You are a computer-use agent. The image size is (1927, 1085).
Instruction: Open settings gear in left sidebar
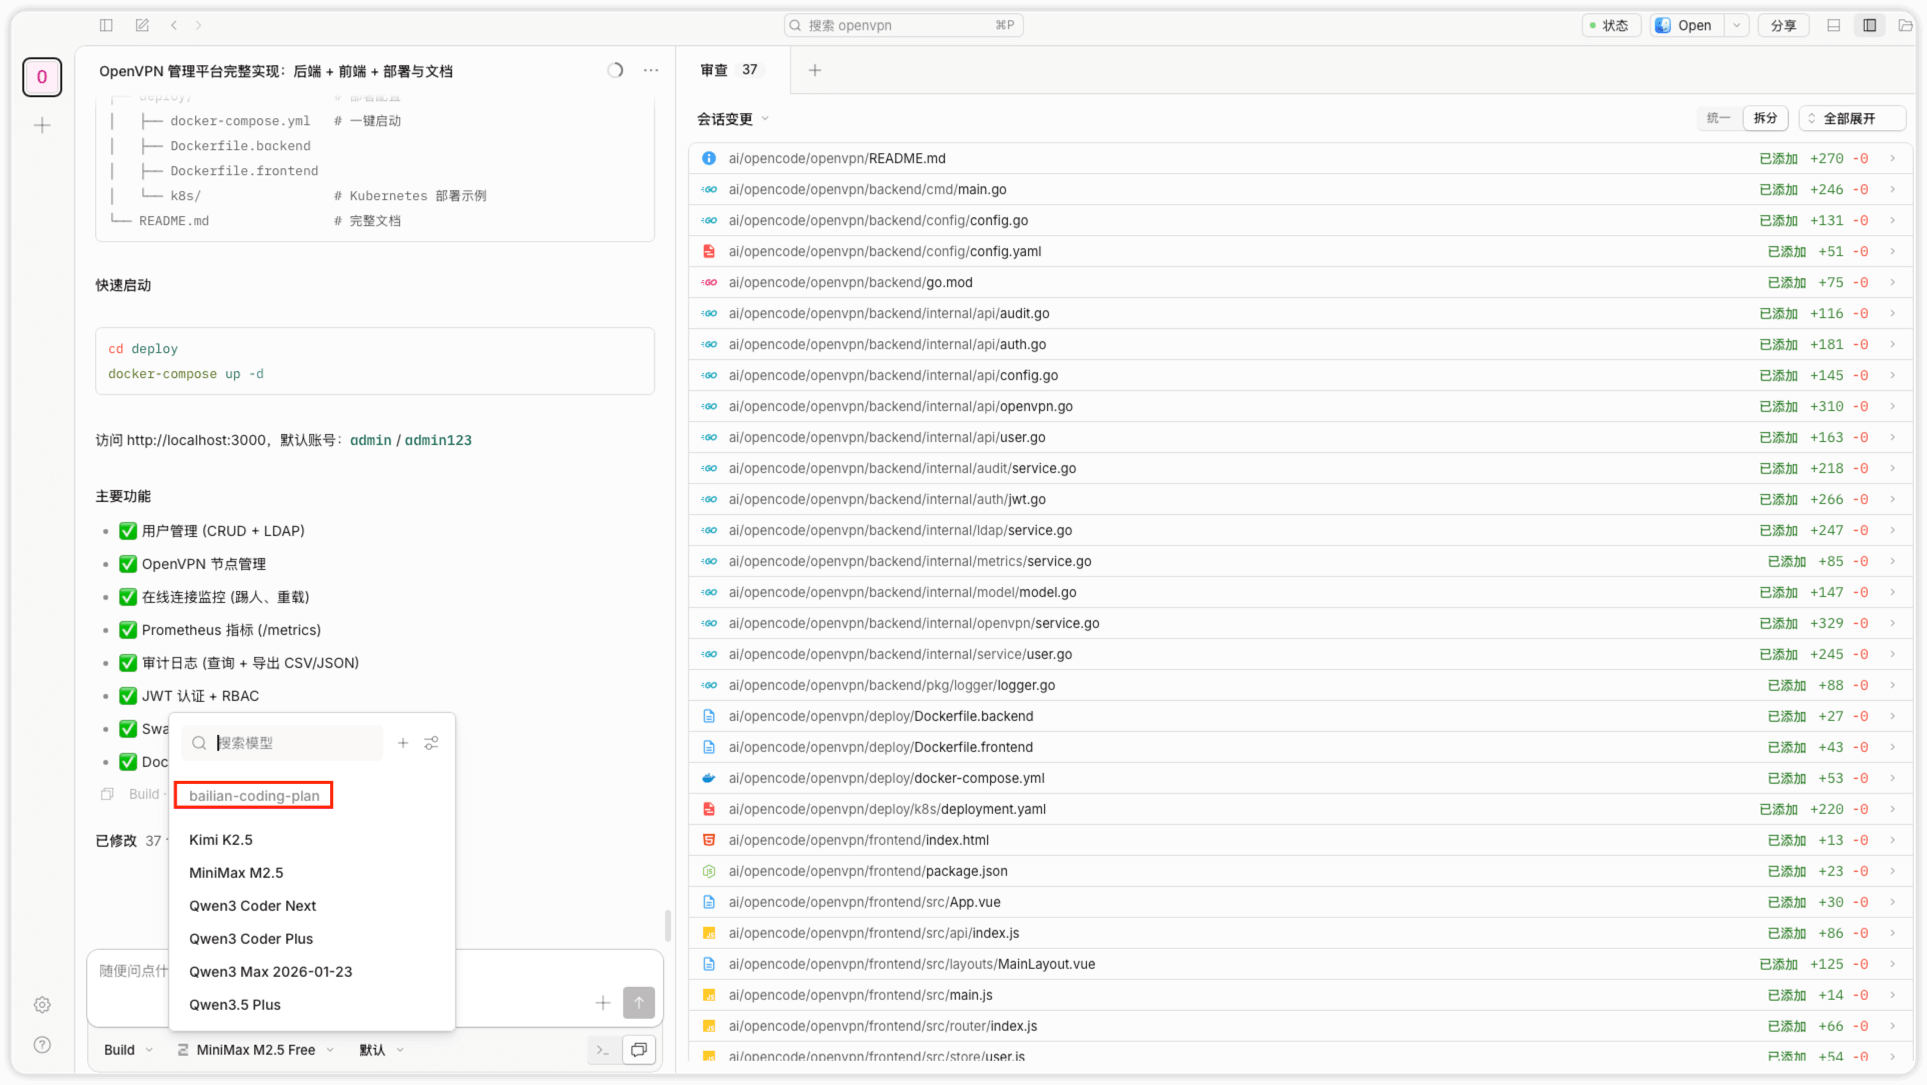pyautogui.click(x=42, y=1005)
